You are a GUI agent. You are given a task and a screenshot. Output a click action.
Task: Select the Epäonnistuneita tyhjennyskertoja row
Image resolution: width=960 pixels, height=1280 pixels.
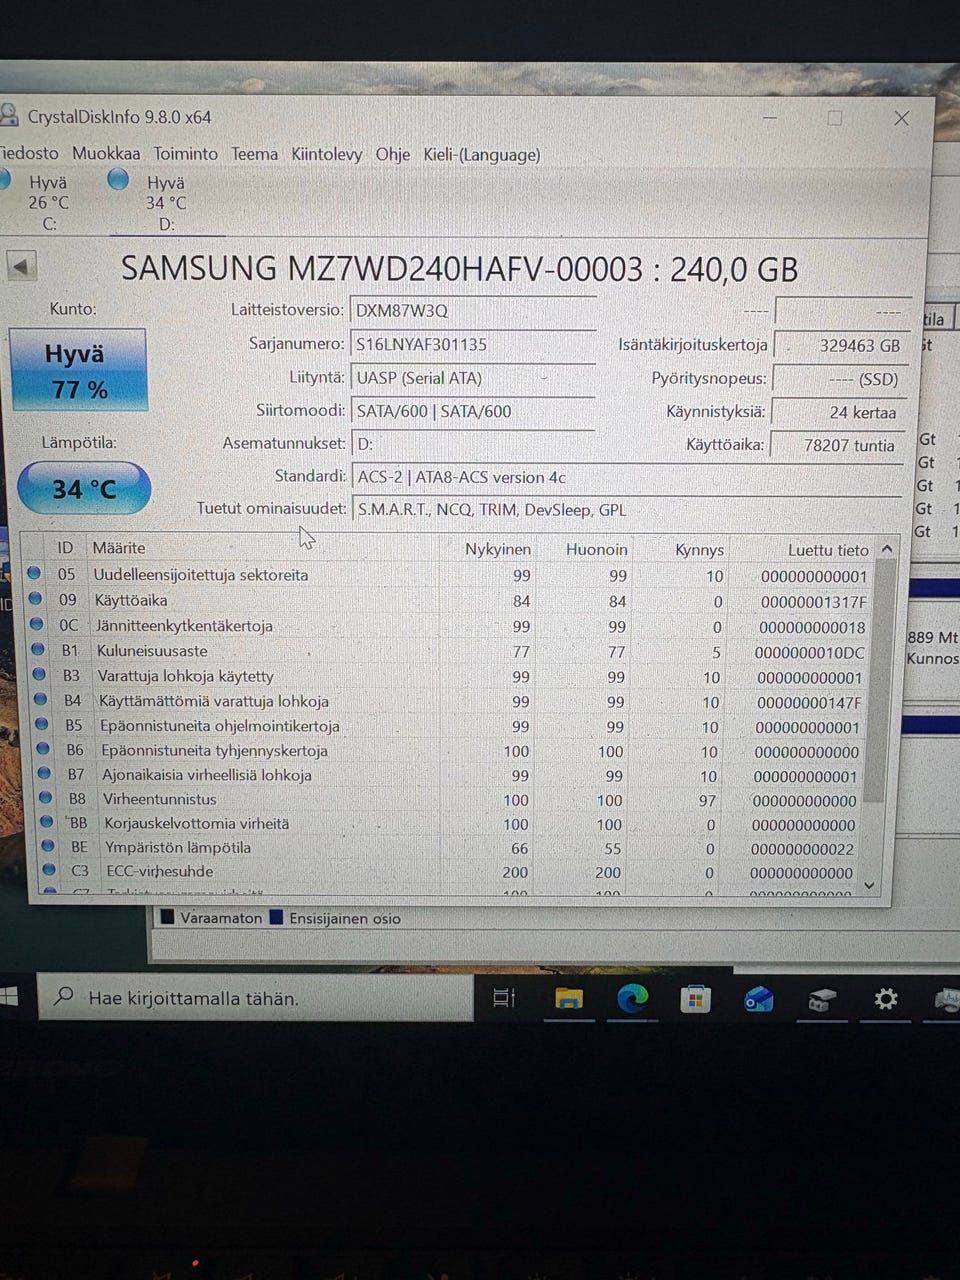tap(448, 750)
